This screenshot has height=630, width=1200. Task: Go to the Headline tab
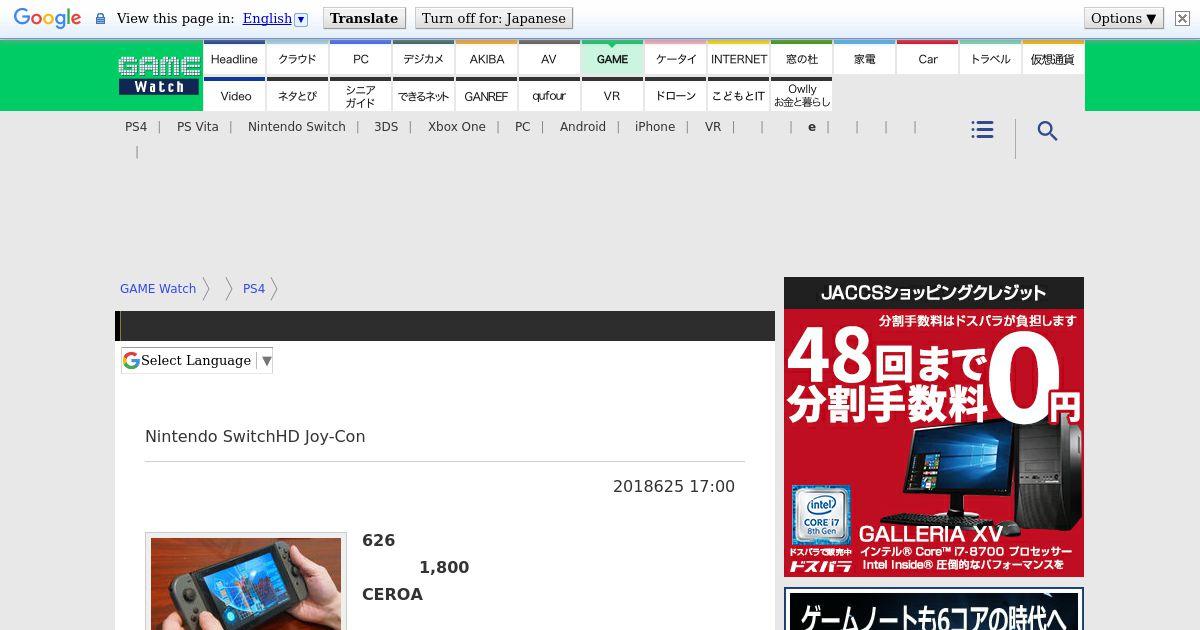(x=234, y=59)
